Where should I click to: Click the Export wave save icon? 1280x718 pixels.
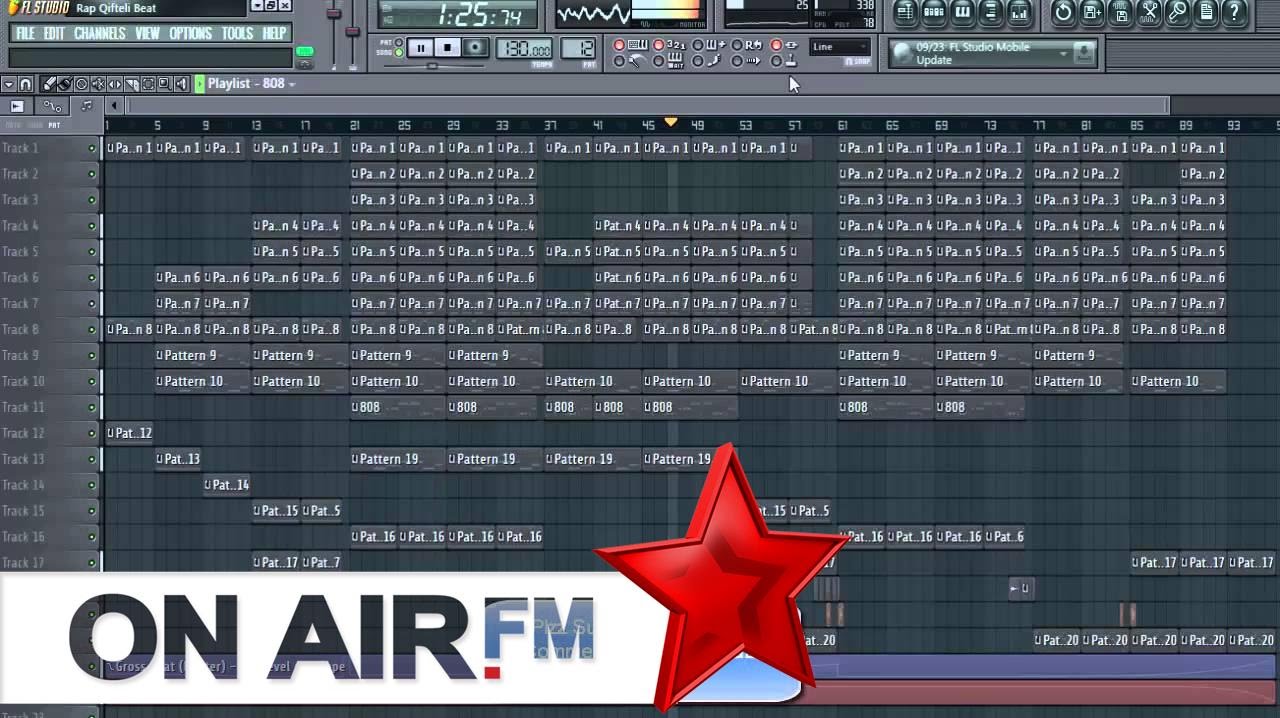click(x=1121, y=12)
